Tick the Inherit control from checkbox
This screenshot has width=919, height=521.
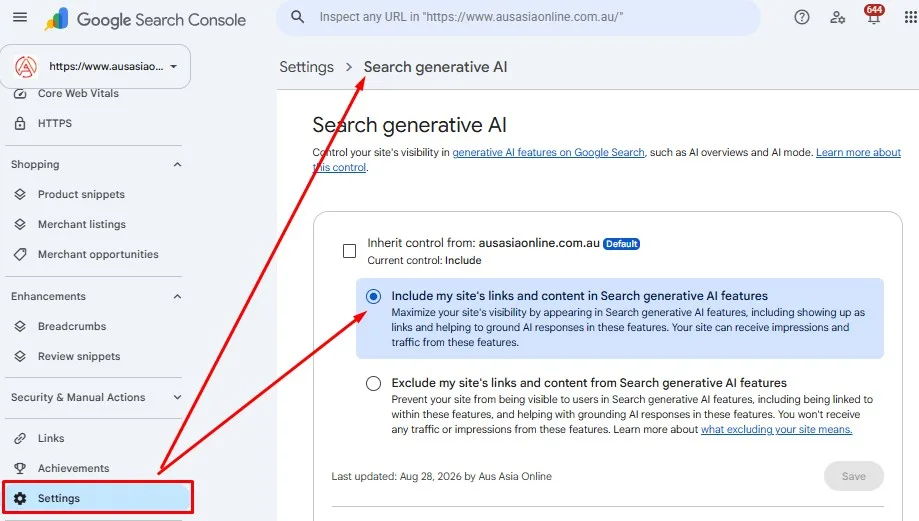(349, 251)
